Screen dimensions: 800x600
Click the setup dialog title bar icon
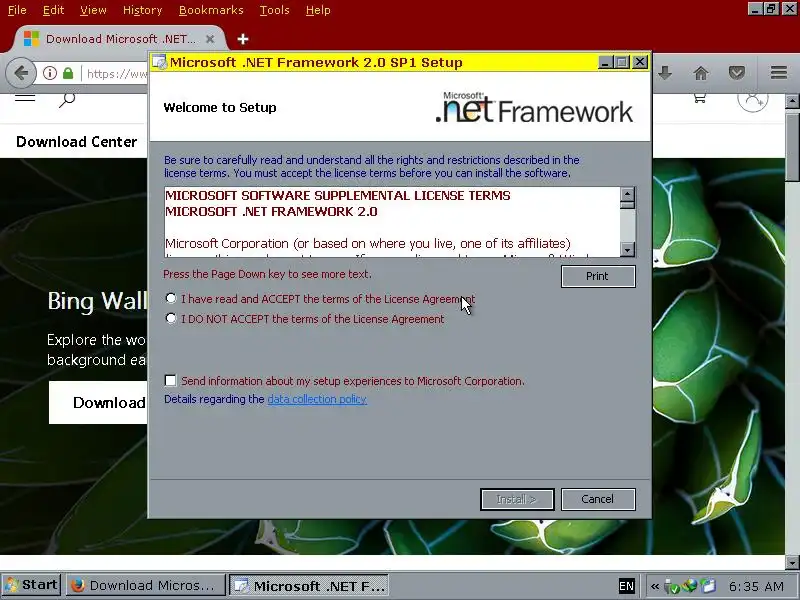[x=160, y=62]
